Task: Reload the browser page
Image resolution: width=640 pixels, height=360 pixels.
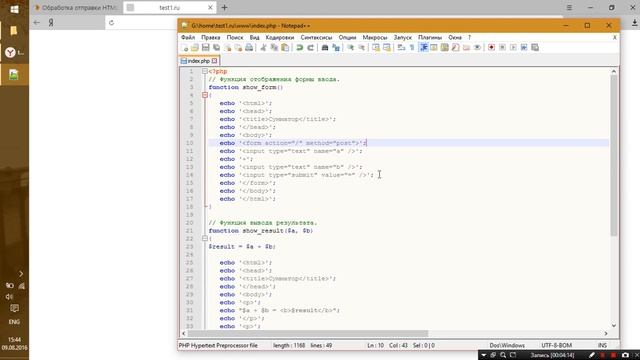Action: point(111,22)
